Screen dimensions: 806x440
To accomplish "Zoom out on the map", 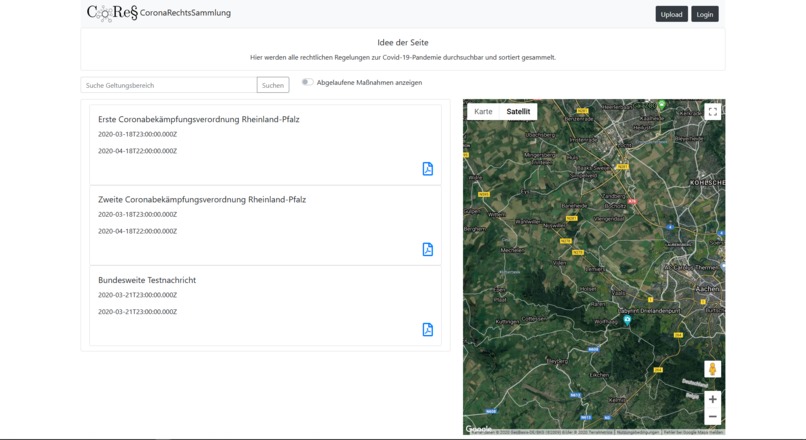I will click(x=712, y=416).
